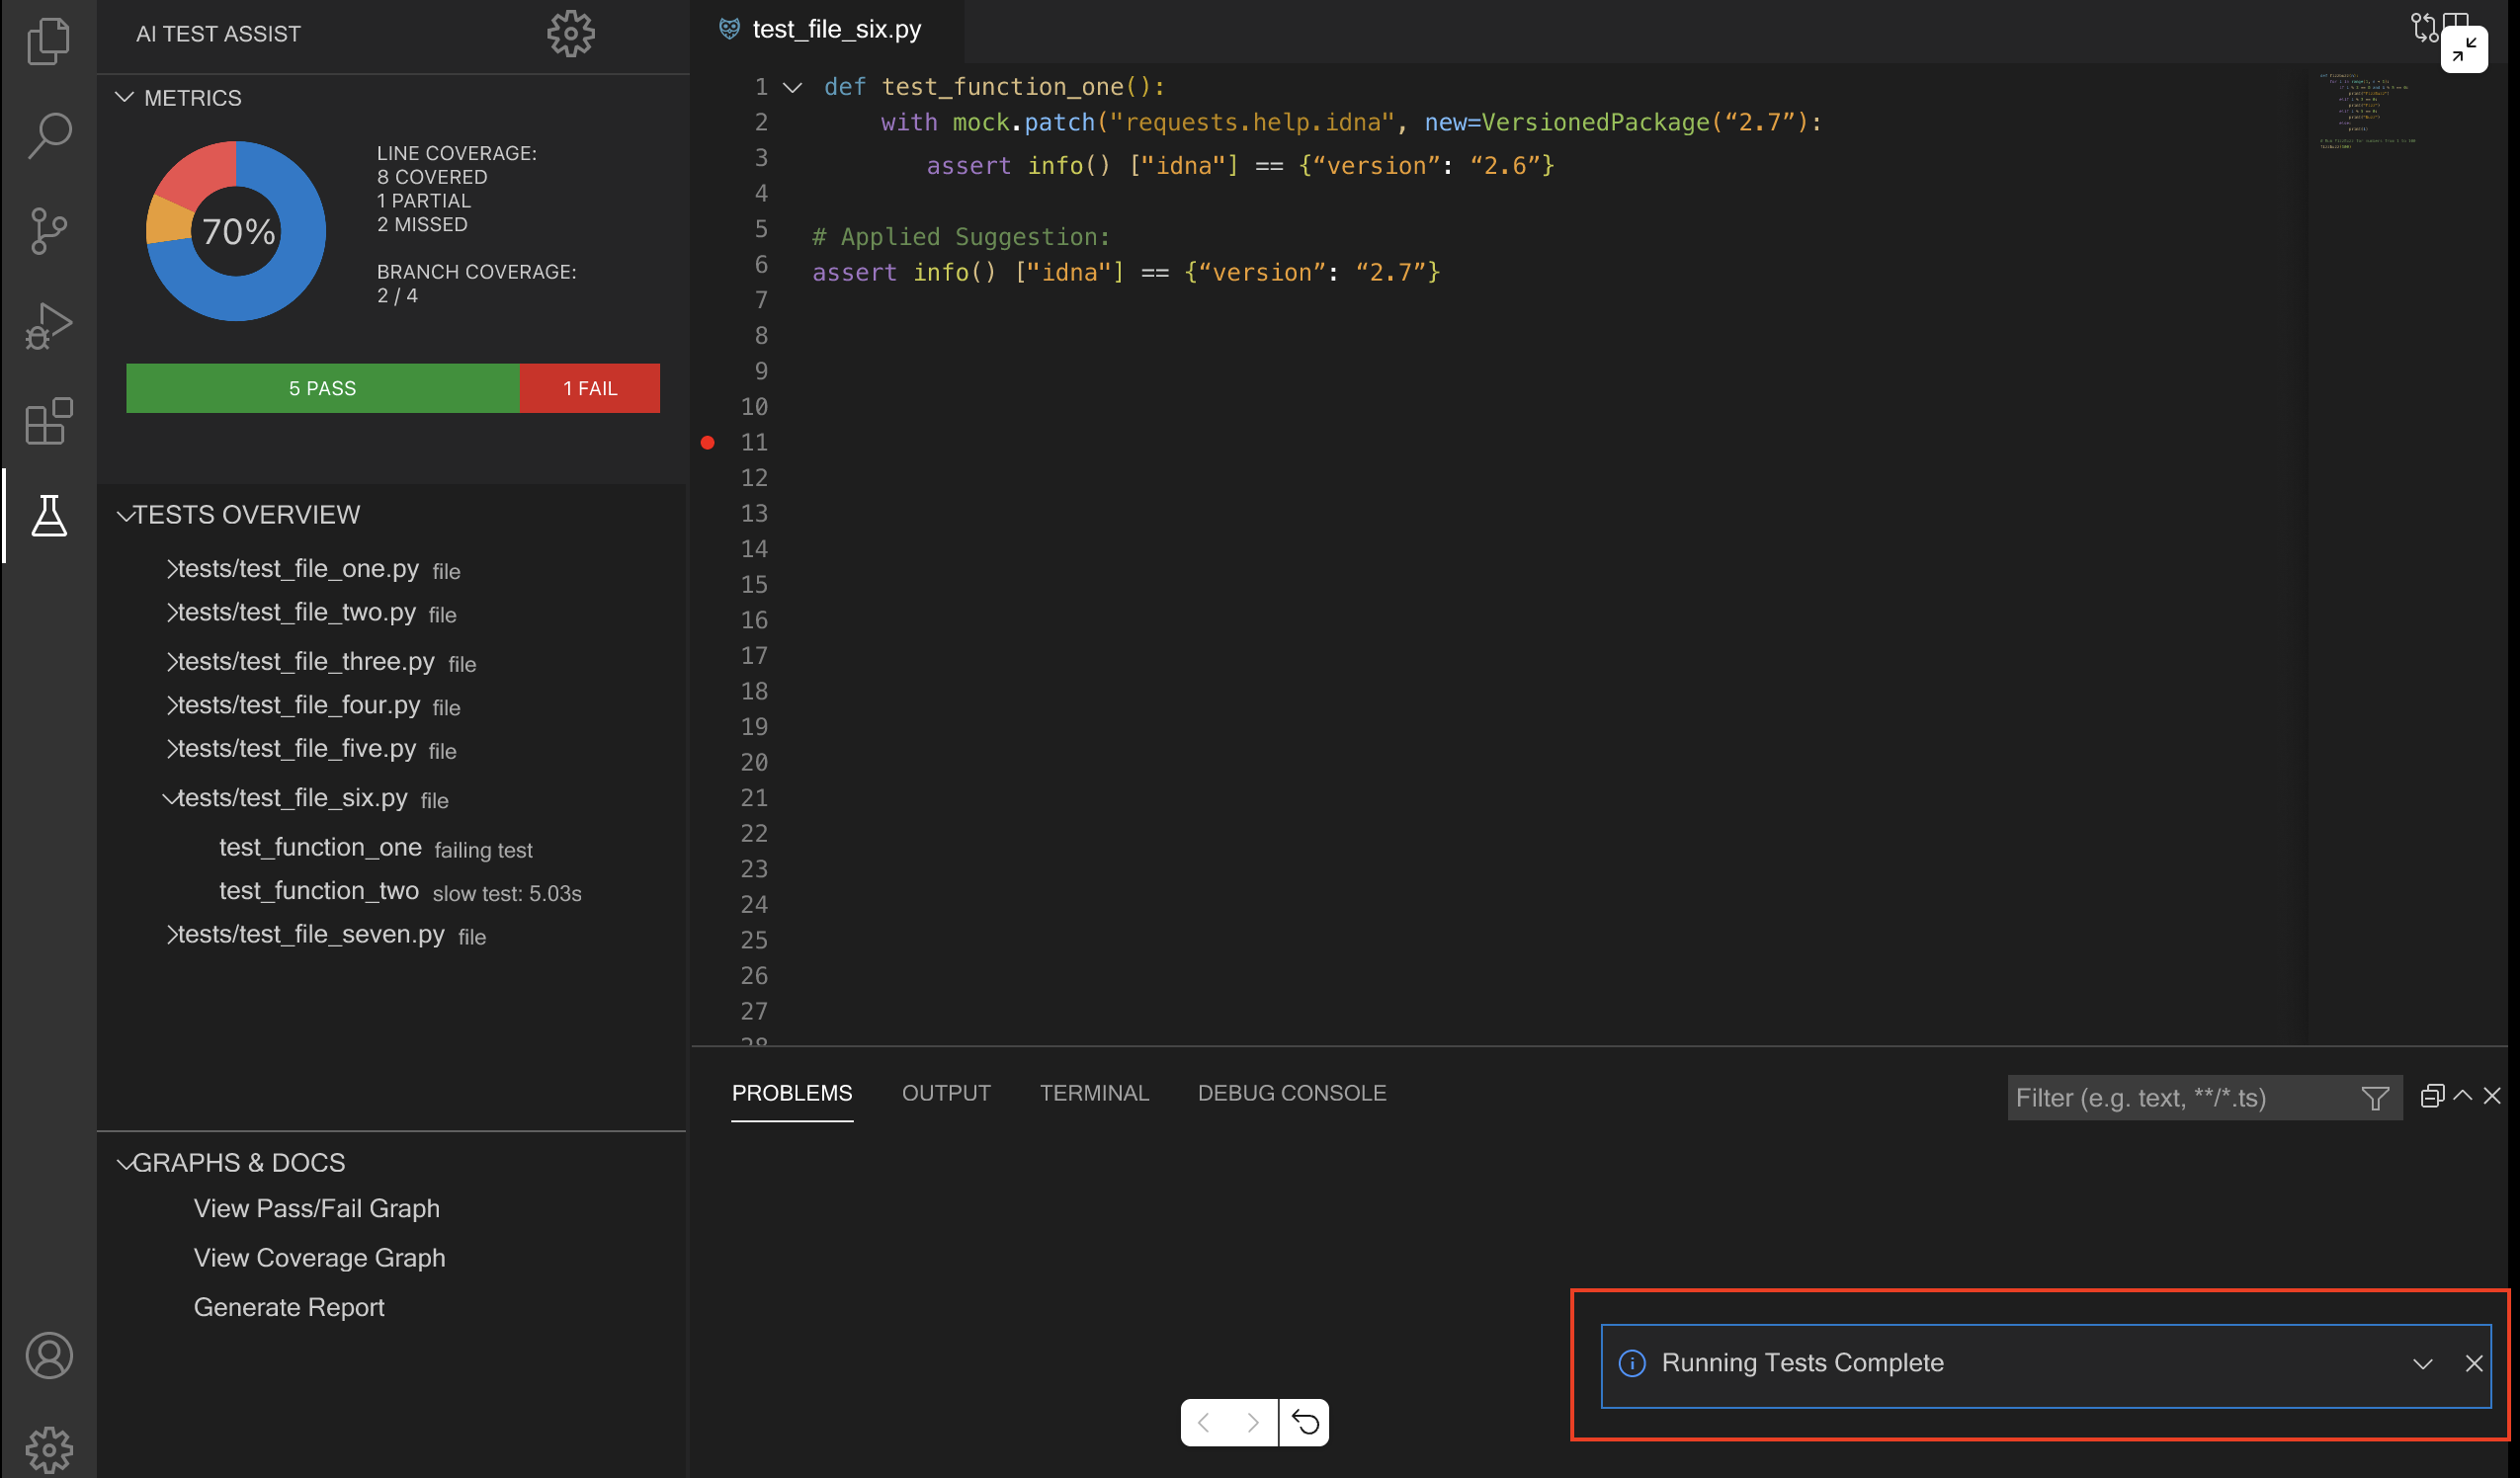Expand the Running Tests Complete notification

click(x=2422, y=1364)
